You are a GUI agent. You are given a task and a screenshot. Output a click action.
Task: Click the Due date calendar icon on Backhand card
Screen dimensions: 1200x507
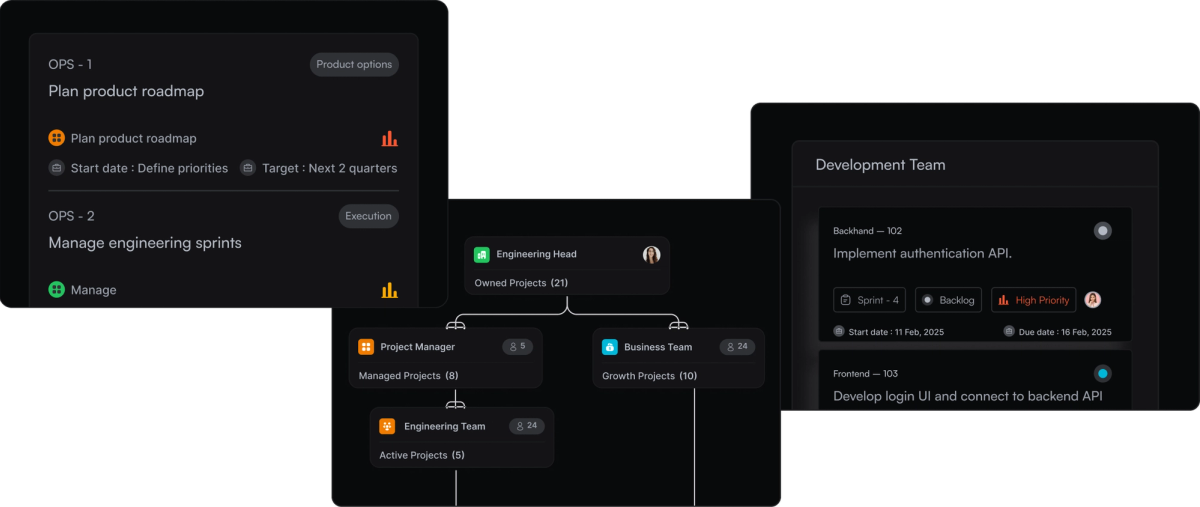click(x=1009, y=331)
